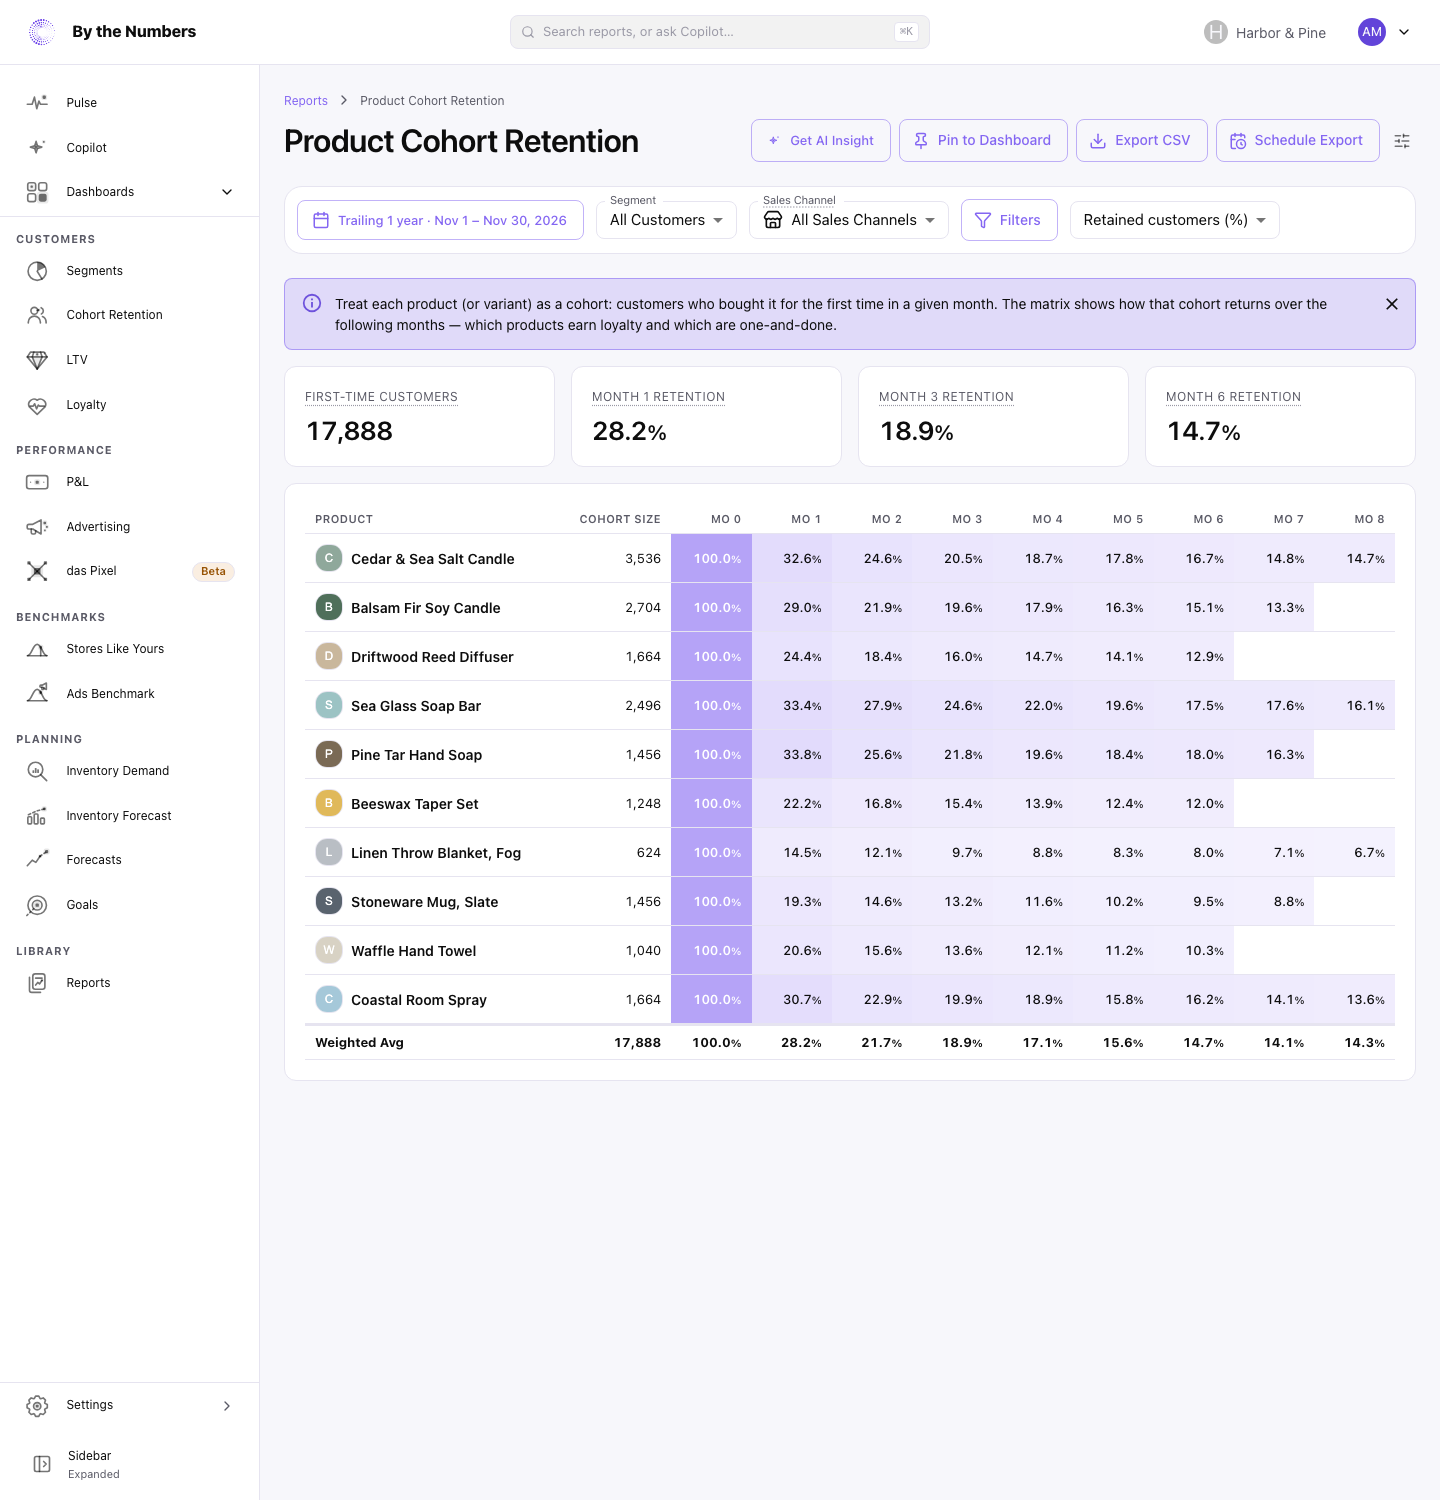1440x1500 pixels.
Task: Export the table as CSV
Action: [x=1142, y=141]
